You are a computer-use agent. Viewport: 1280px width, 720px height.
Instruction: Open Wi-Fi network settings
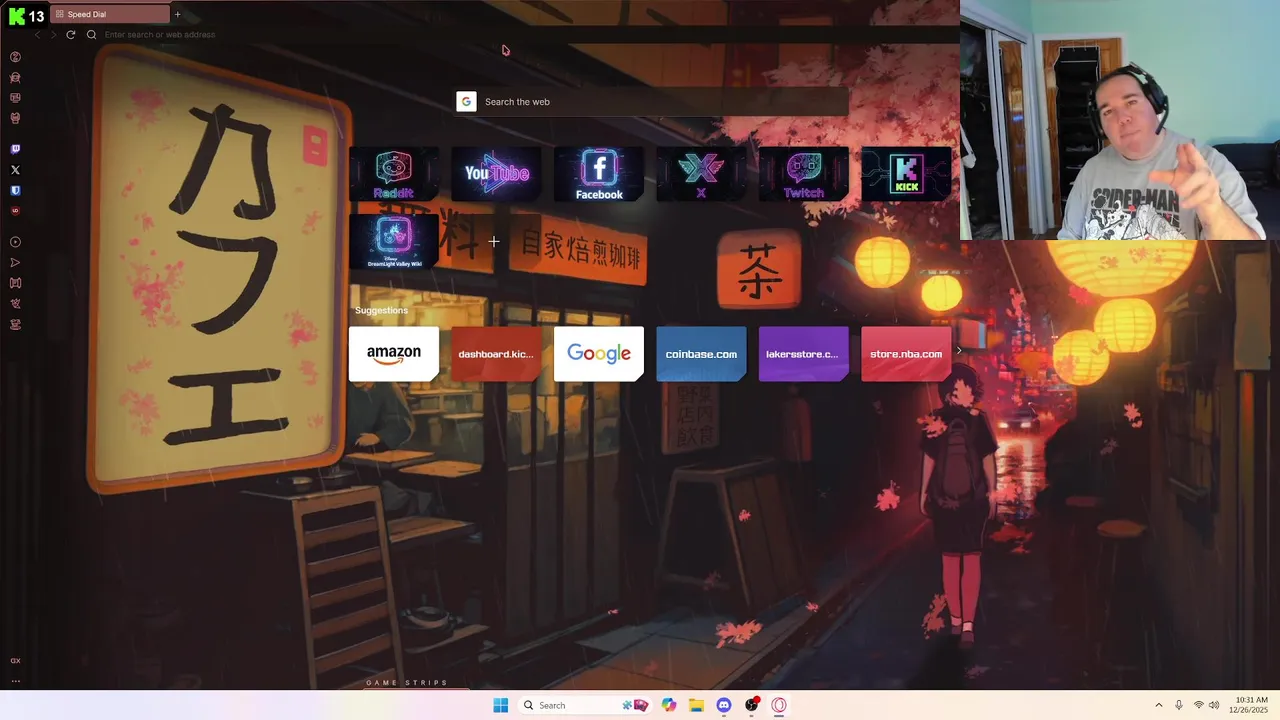[1199, 705]
